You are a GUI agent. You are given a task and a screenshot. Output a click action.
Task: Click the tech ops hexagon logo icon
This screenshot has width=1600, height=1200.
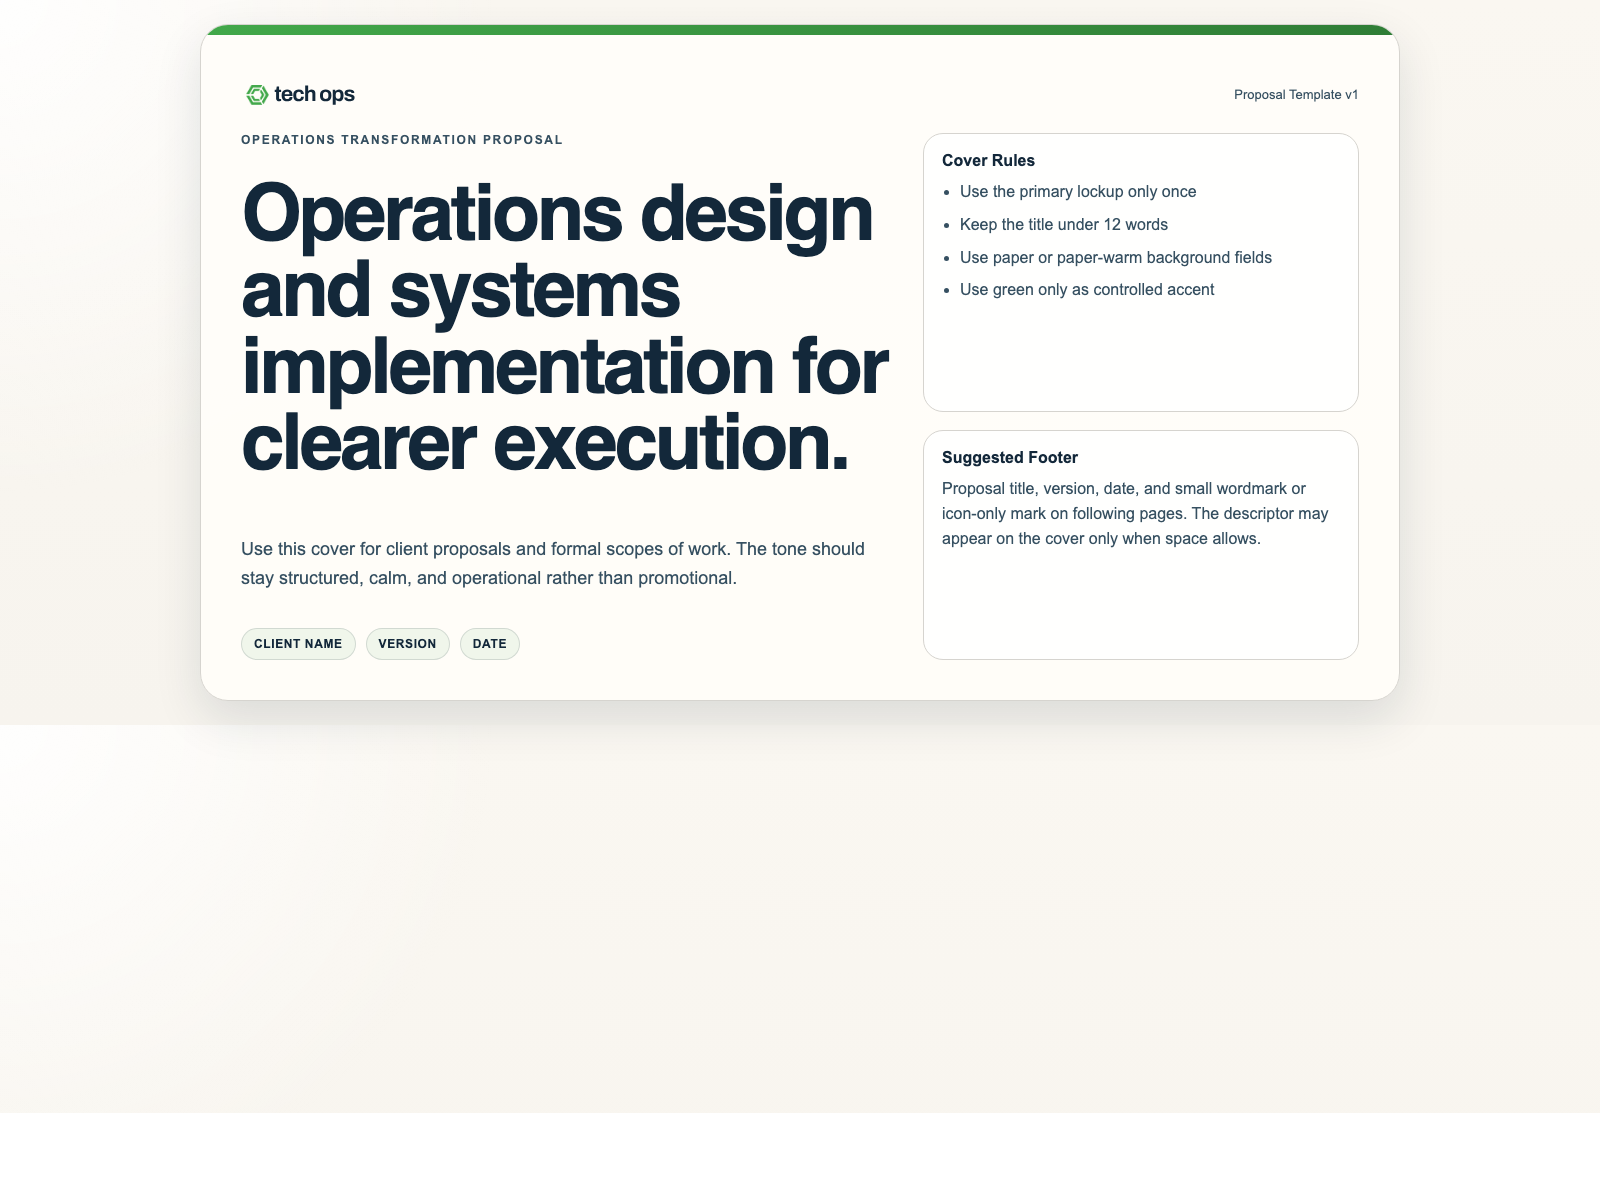[257, 95]
